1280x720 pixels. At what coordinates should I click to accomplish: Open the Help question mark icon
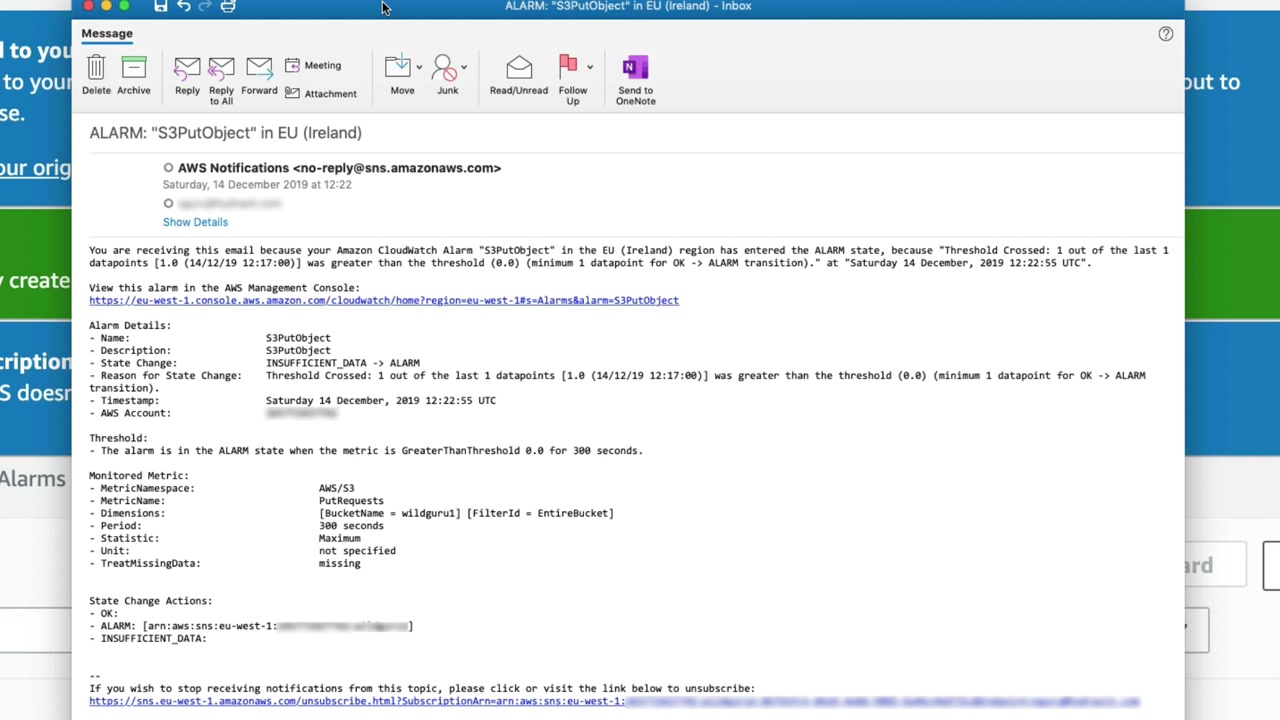click(1165, 34)
